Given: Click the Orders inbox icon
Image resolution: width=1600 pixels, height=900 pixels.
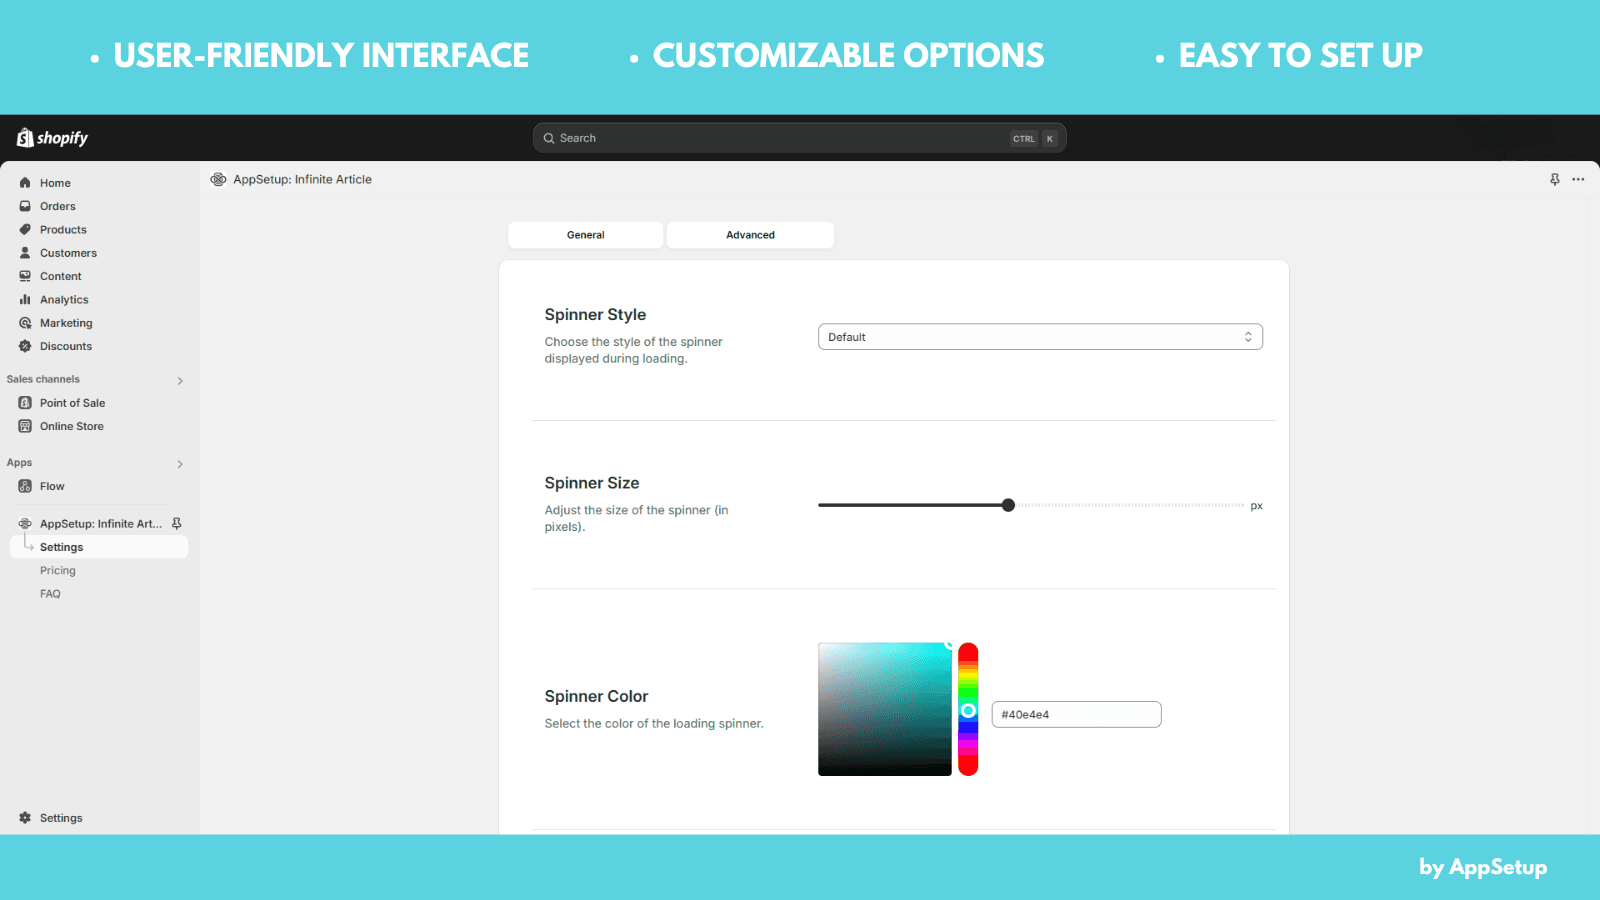Looking at the screenshot, I should [25, 206].
